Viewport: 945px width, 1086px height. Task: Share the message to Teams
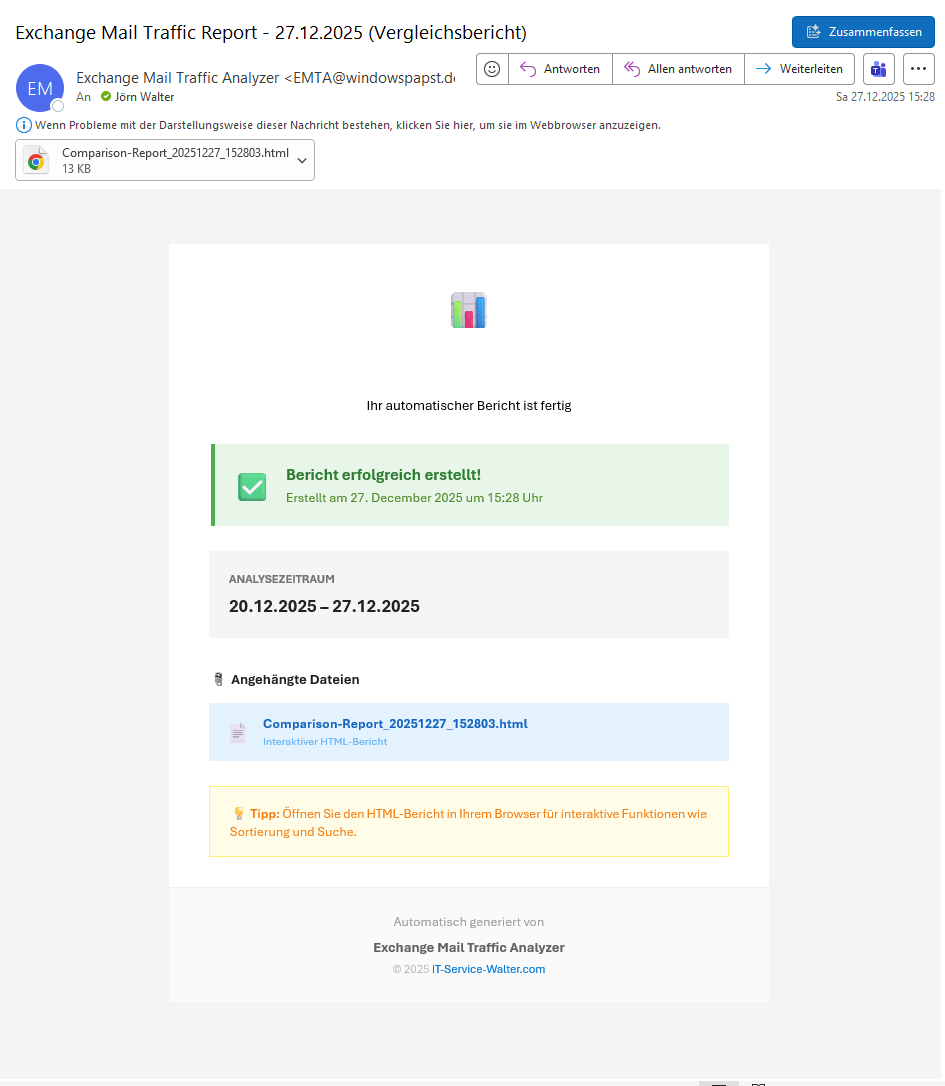coord(879,69)
